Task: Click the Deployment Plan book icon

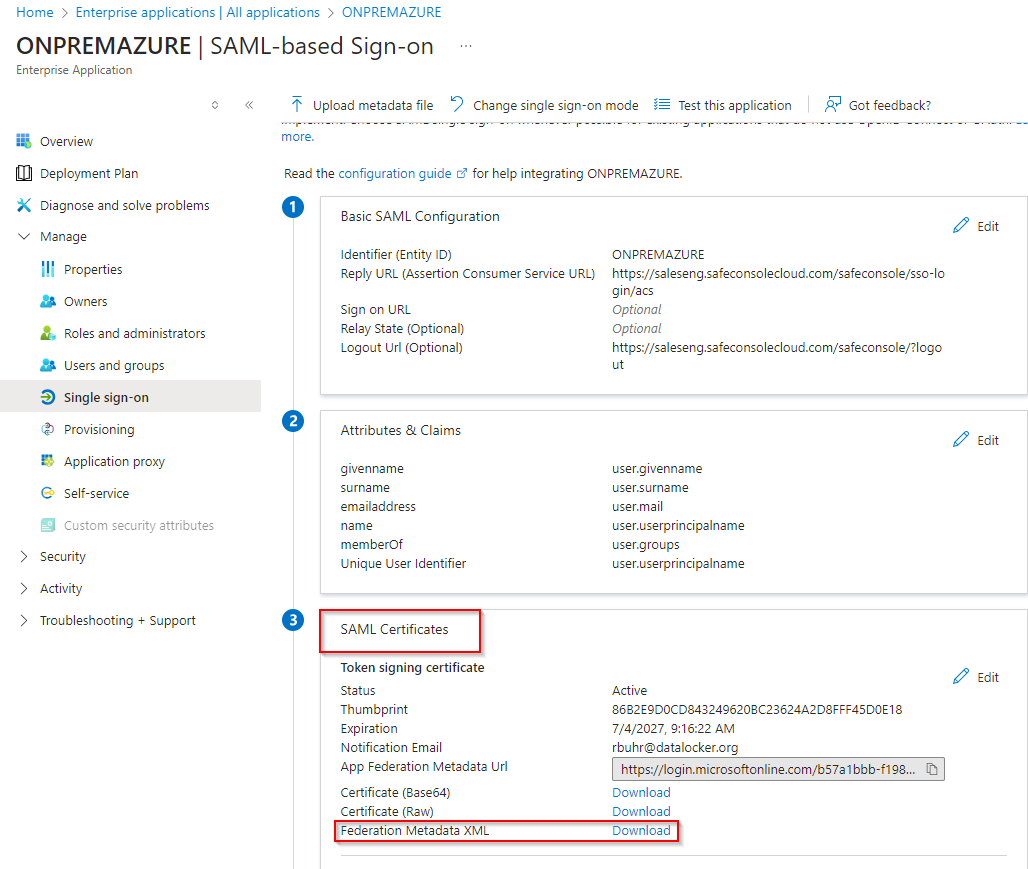Action: pos(24,173)
